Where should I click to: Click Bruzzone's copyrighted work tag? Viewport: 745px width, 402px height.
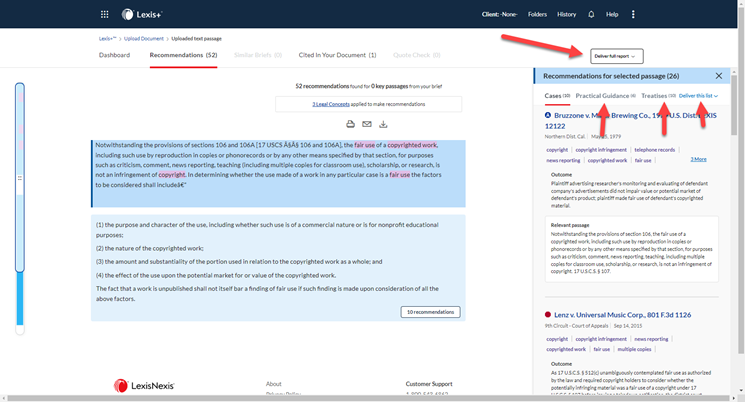[x=607, y=161]
